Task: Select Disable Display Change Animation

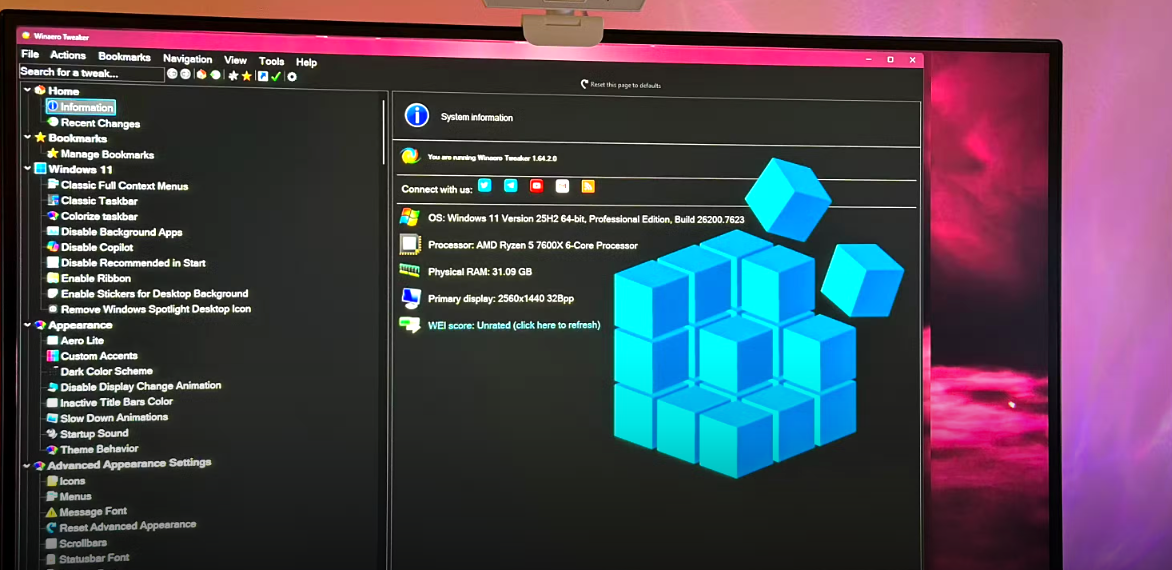Action: [141, 386]
